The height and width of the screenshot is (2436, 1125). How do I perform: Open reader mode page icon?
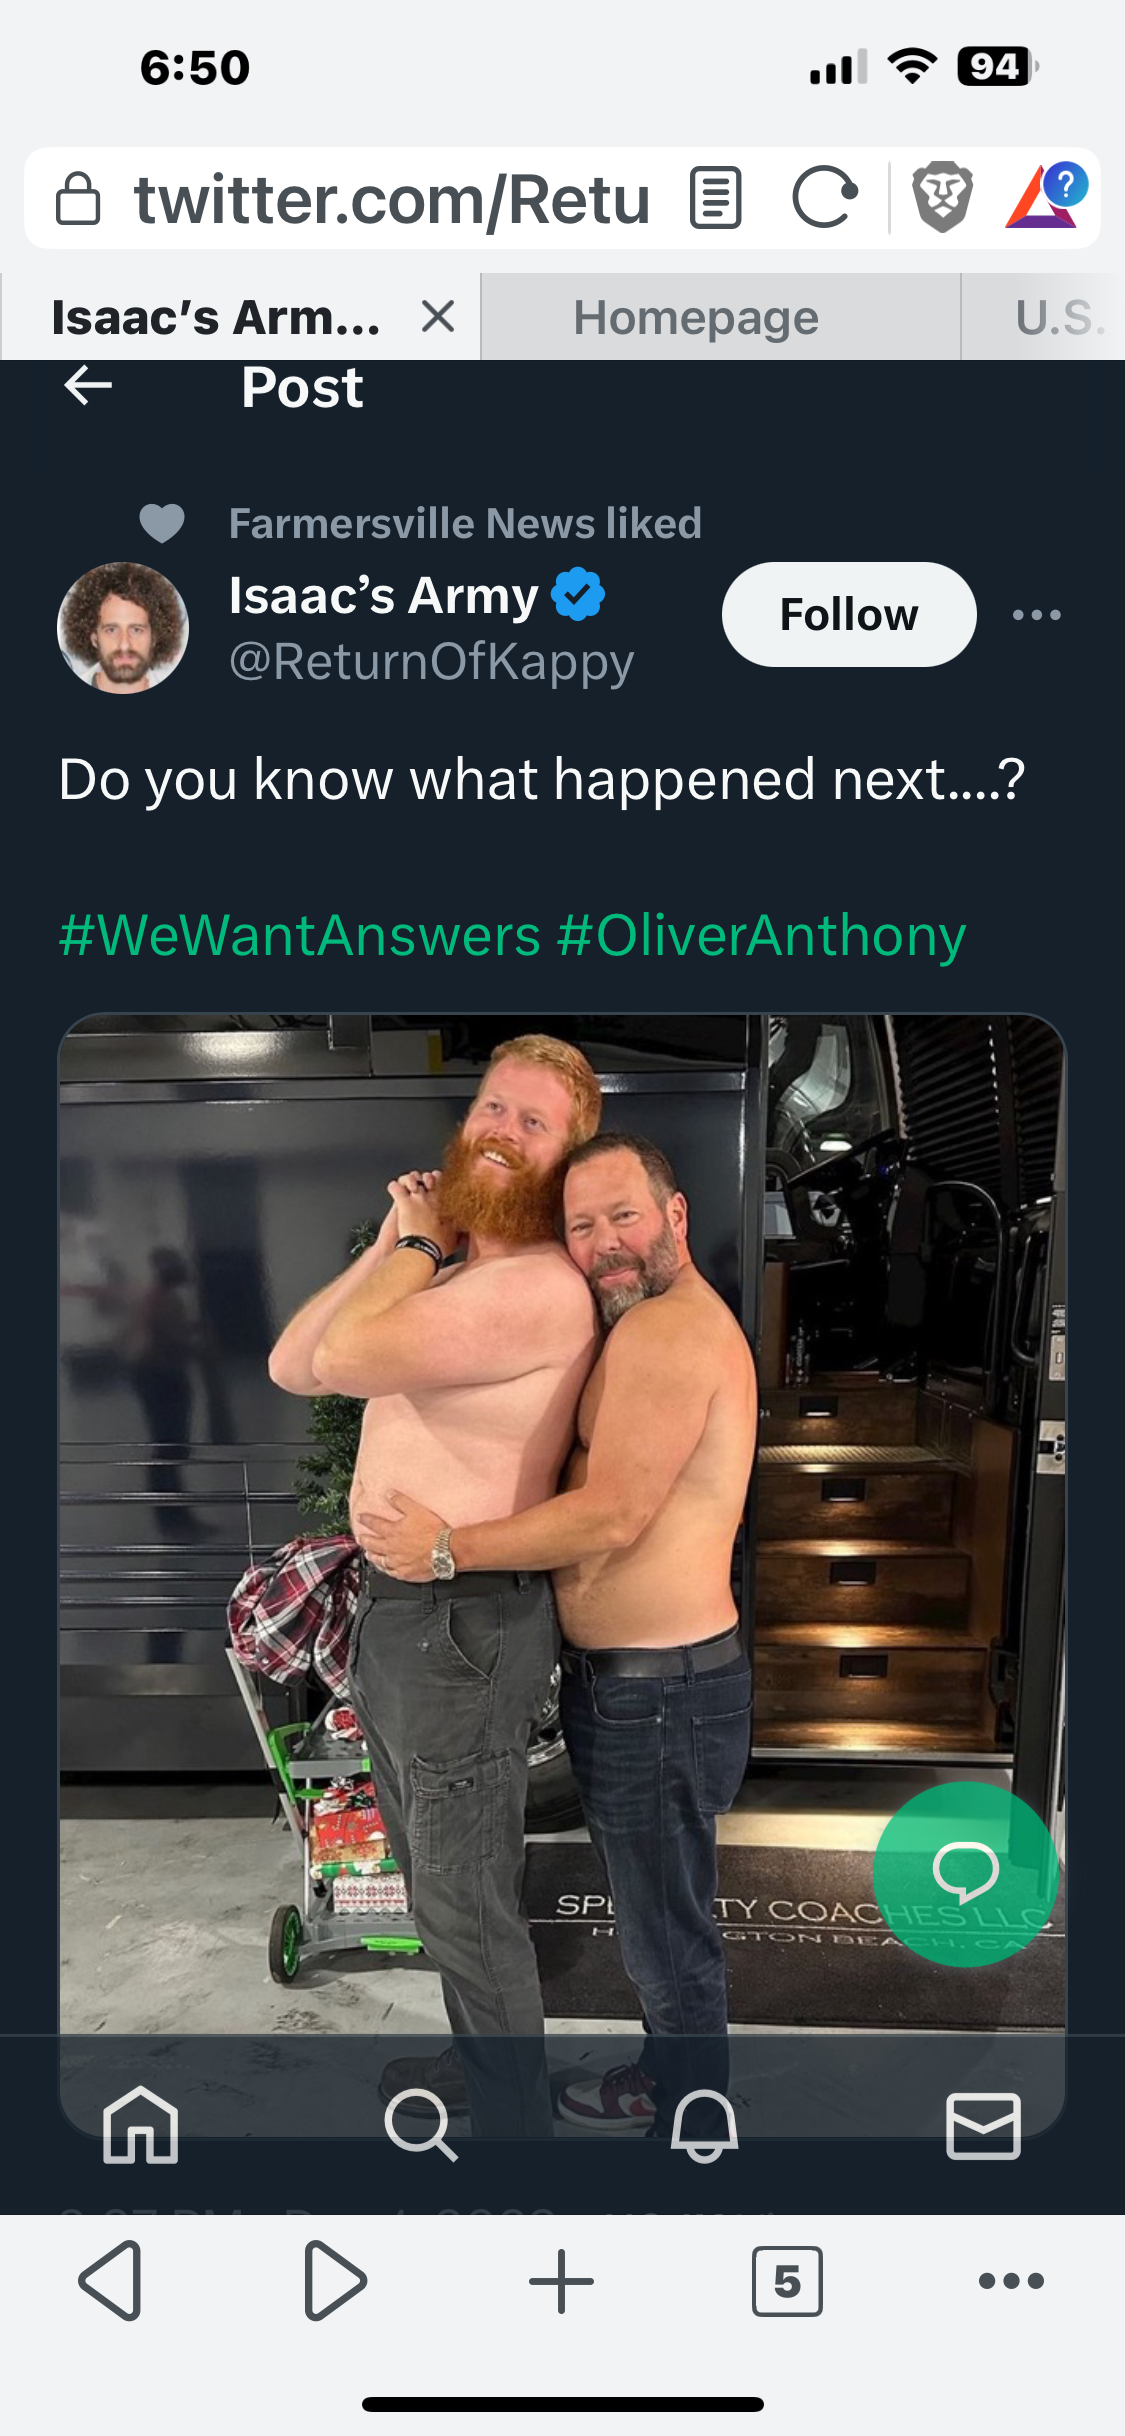pyautogui.click(x=716, y=198)
